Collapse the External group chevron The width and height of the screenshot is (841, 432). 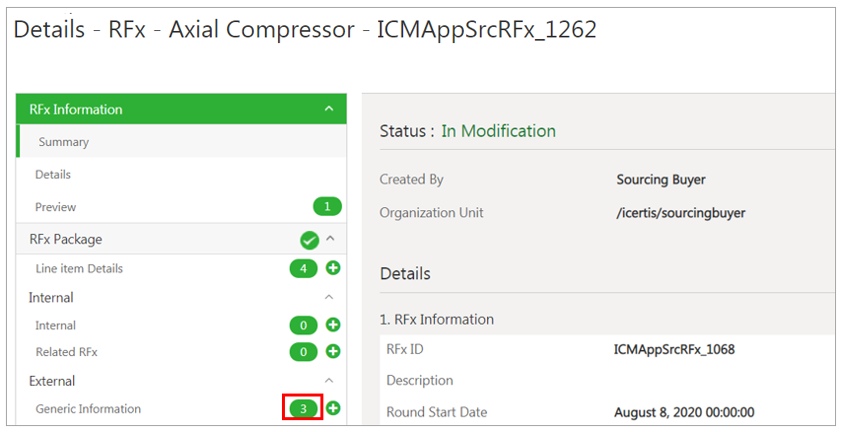(x=330, y=381)
